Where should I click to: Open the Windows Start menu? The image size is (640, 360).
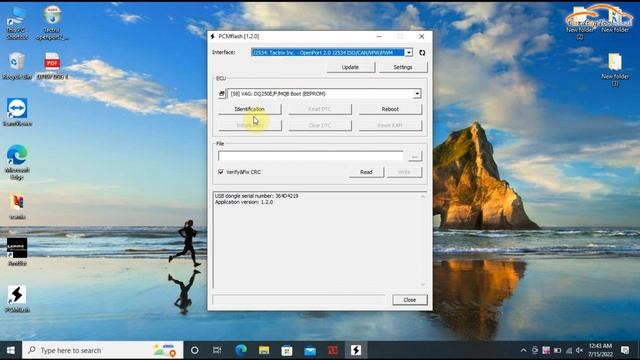[x=11, y=350]
